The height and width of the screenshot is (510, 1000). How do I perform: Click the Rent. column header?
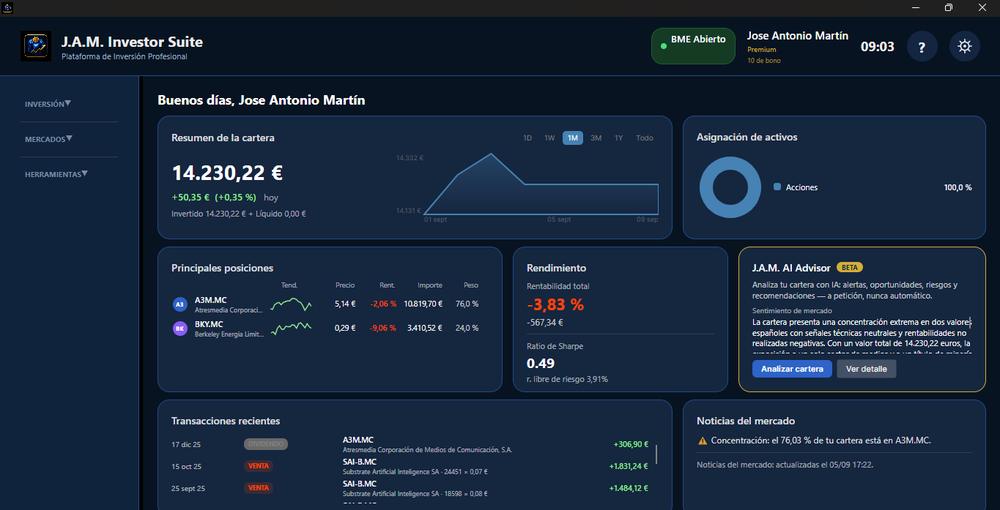387,285
